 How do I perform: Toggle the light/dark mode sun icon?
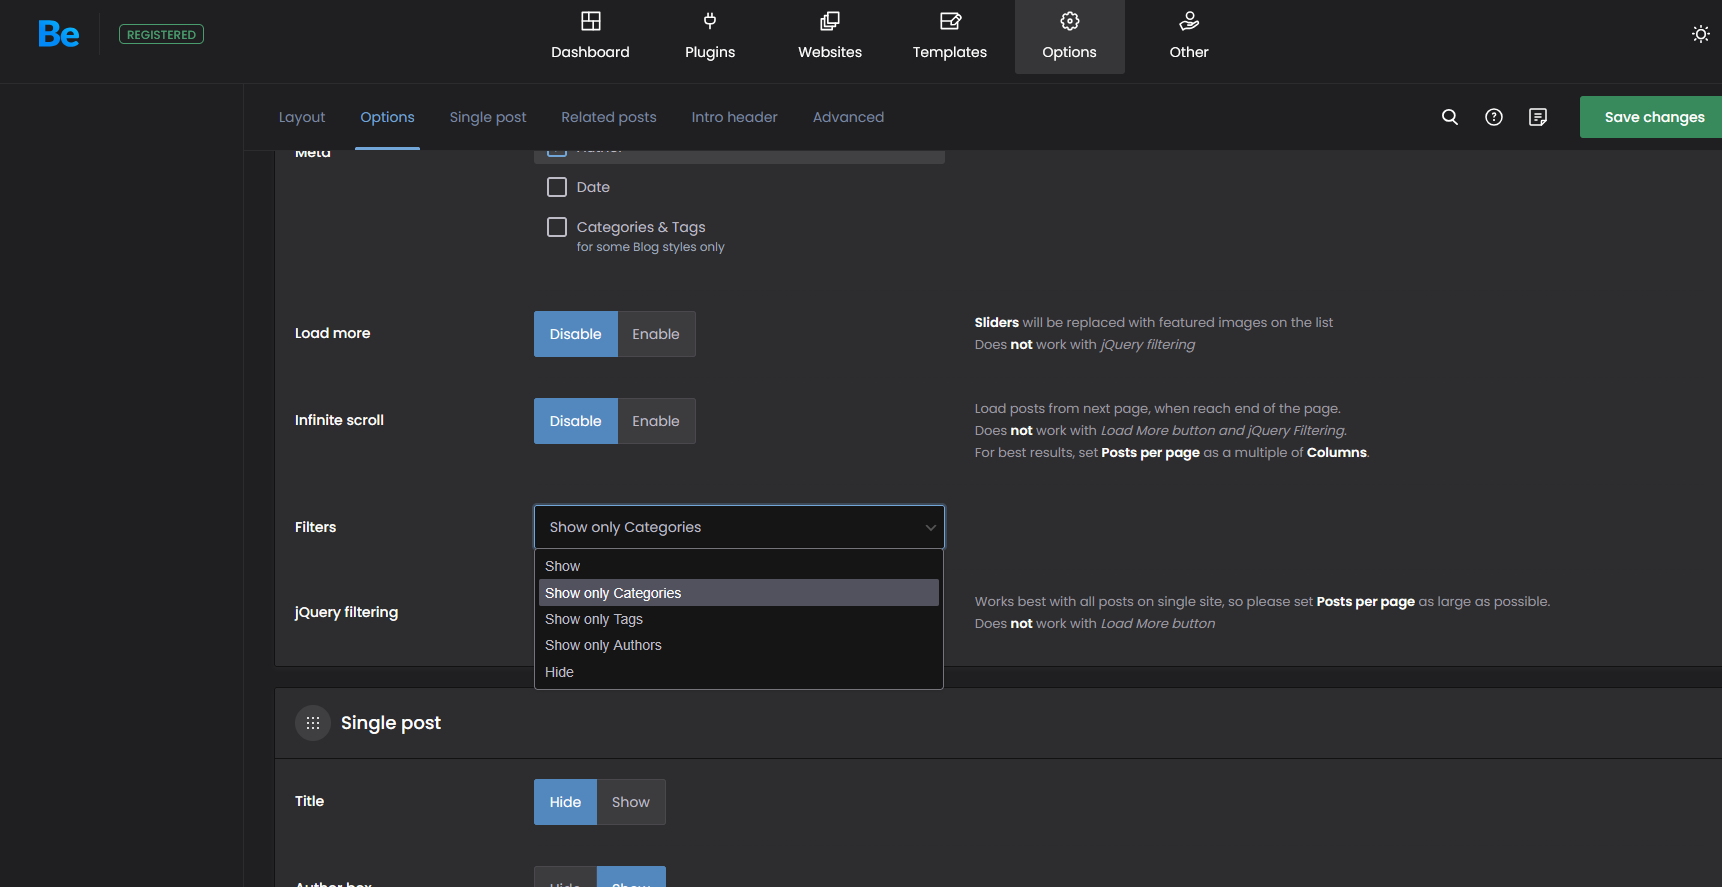pos(1700,34)
